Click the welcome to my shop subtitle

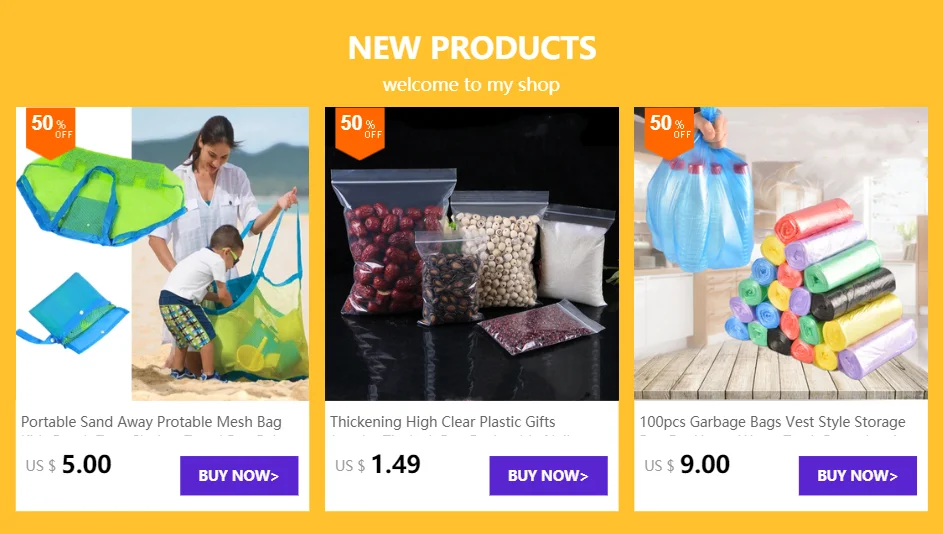click(472, 84)
